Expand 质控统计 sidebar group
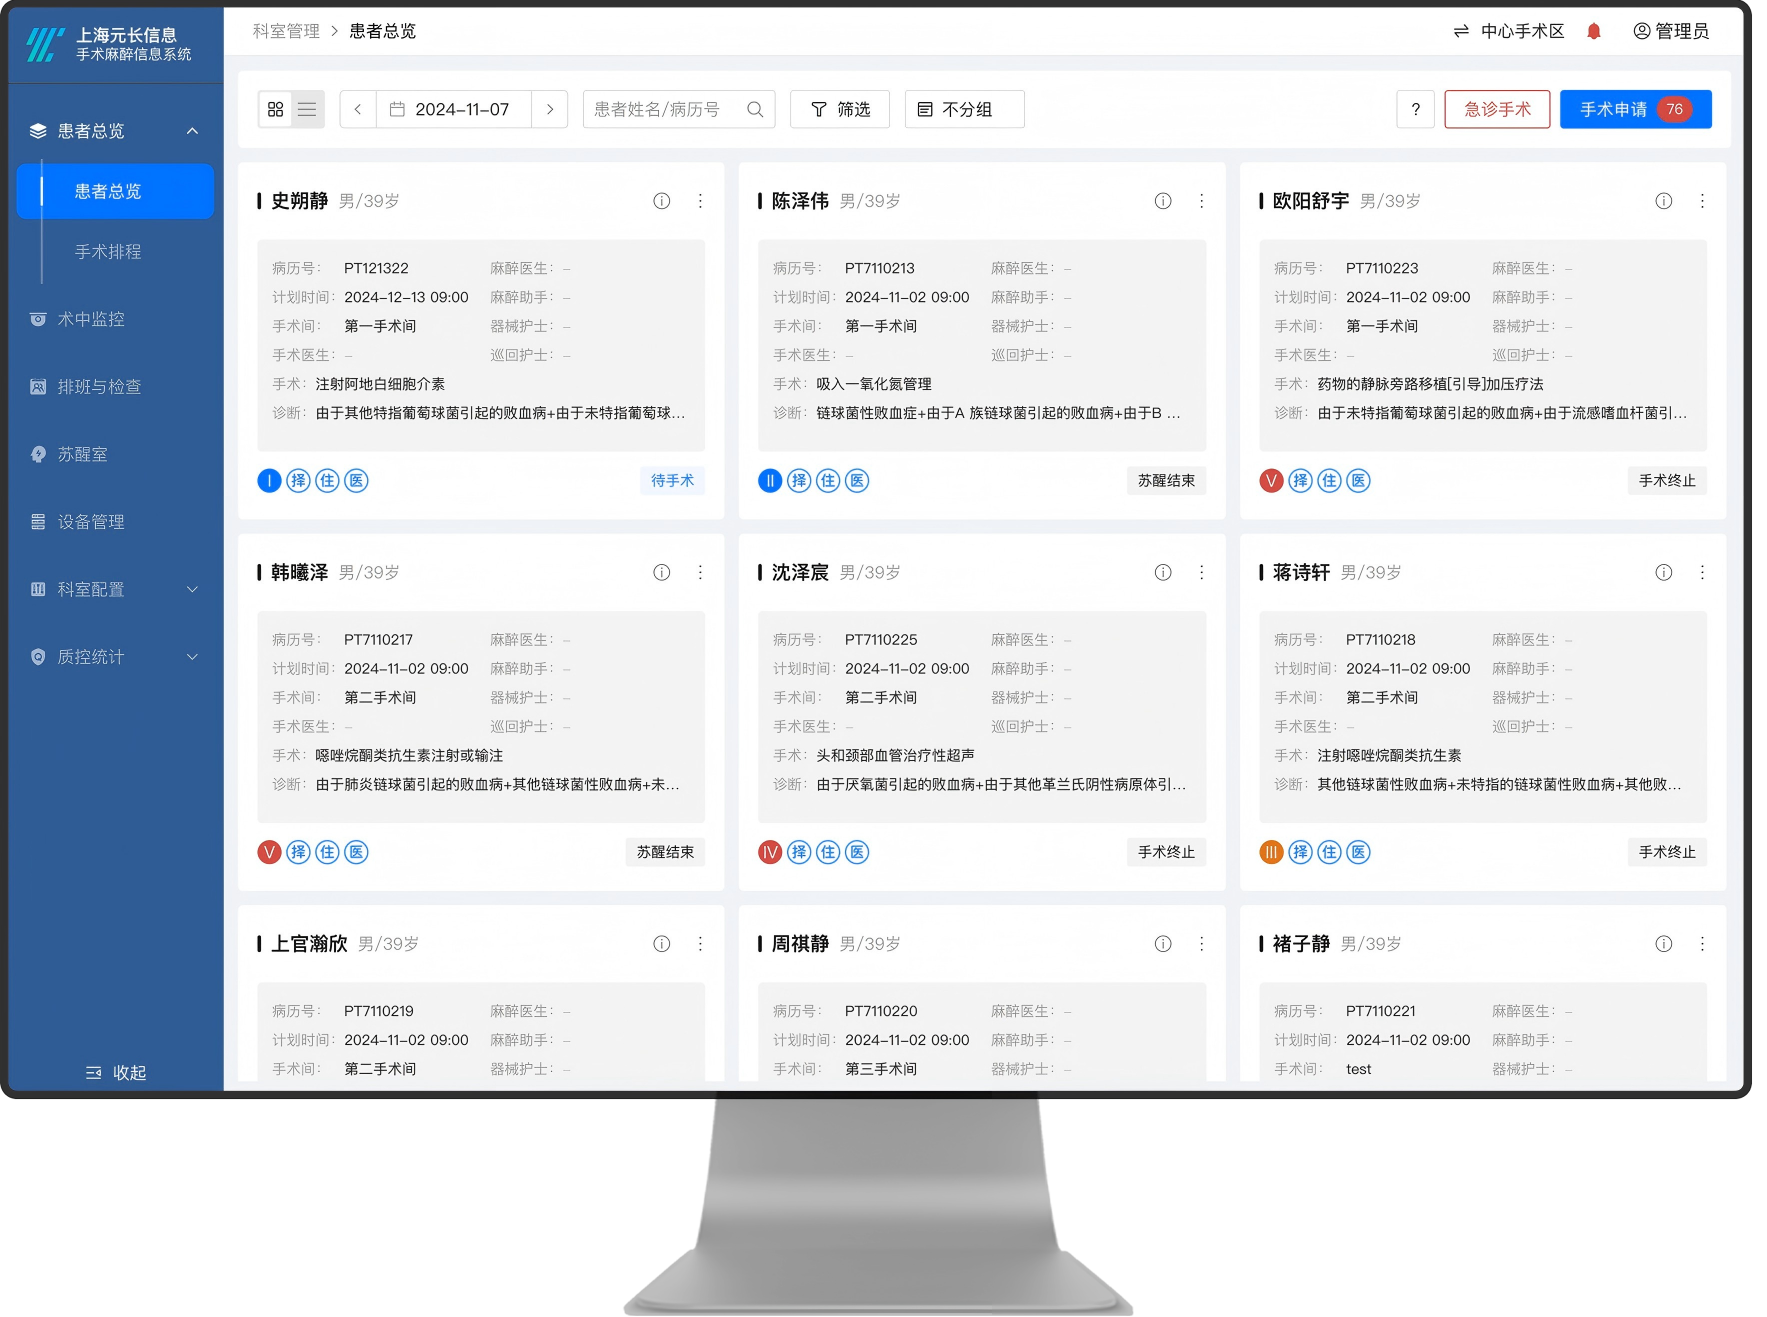This screenshot has height=1317, width=1767. point(115,657)
